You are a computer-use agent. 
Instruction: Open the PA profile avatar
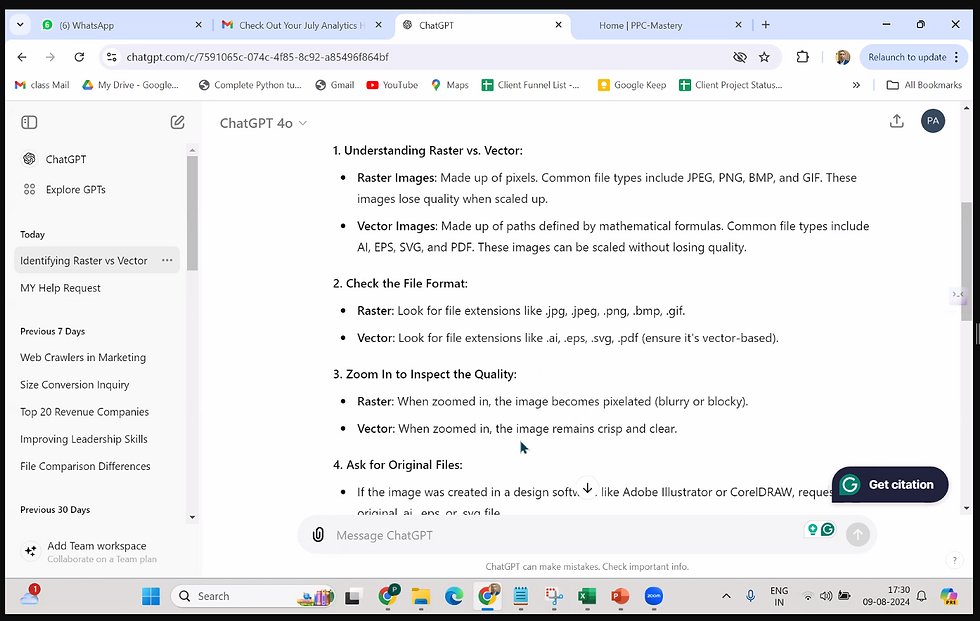click(932, 120)
